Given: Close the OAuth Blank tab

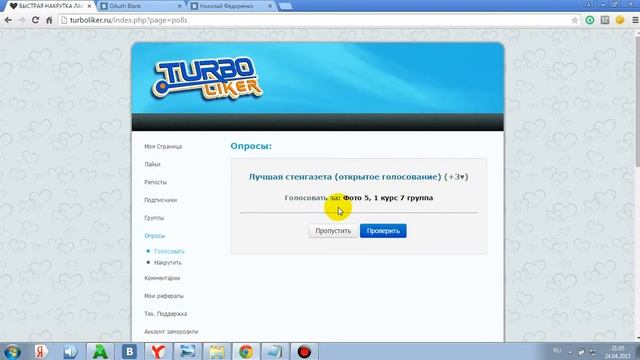Looking at the screenshot, I should [x=180, y=6].
